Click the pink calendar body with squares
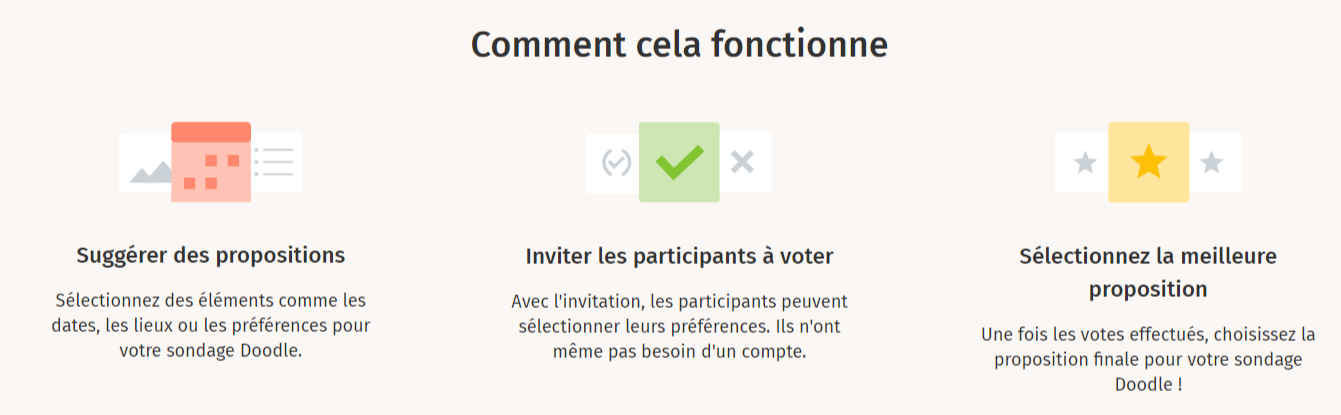This screenshot has height=415, width=1341. click(211, 172)
